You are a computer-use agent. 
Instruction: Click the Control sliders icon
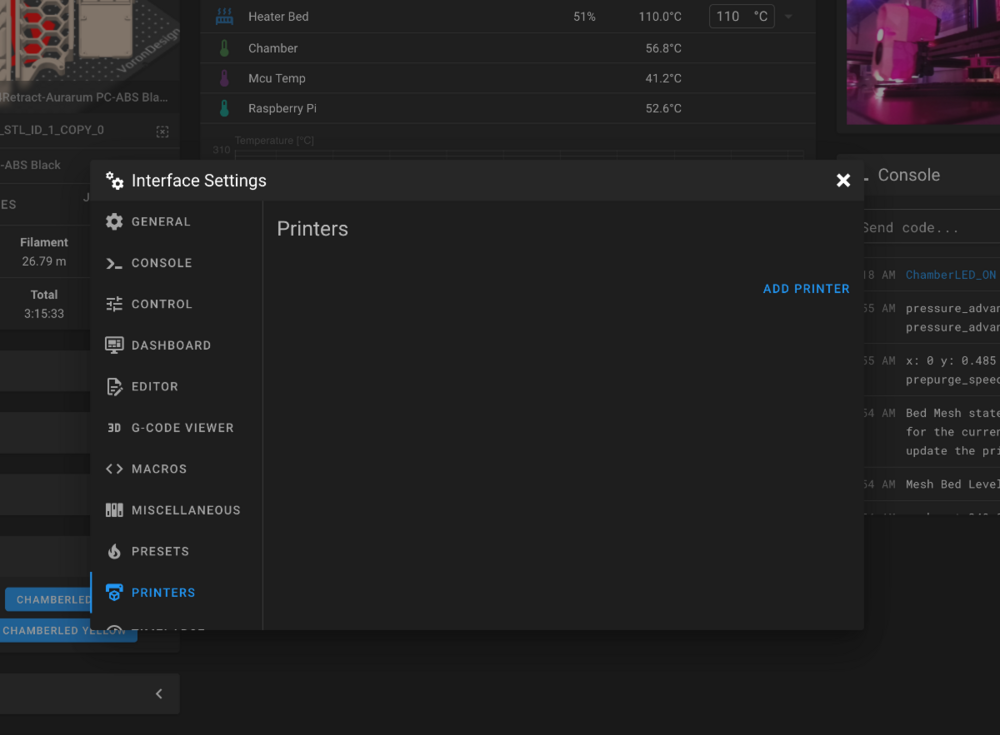pyautogui.click(x=114, y=304)
